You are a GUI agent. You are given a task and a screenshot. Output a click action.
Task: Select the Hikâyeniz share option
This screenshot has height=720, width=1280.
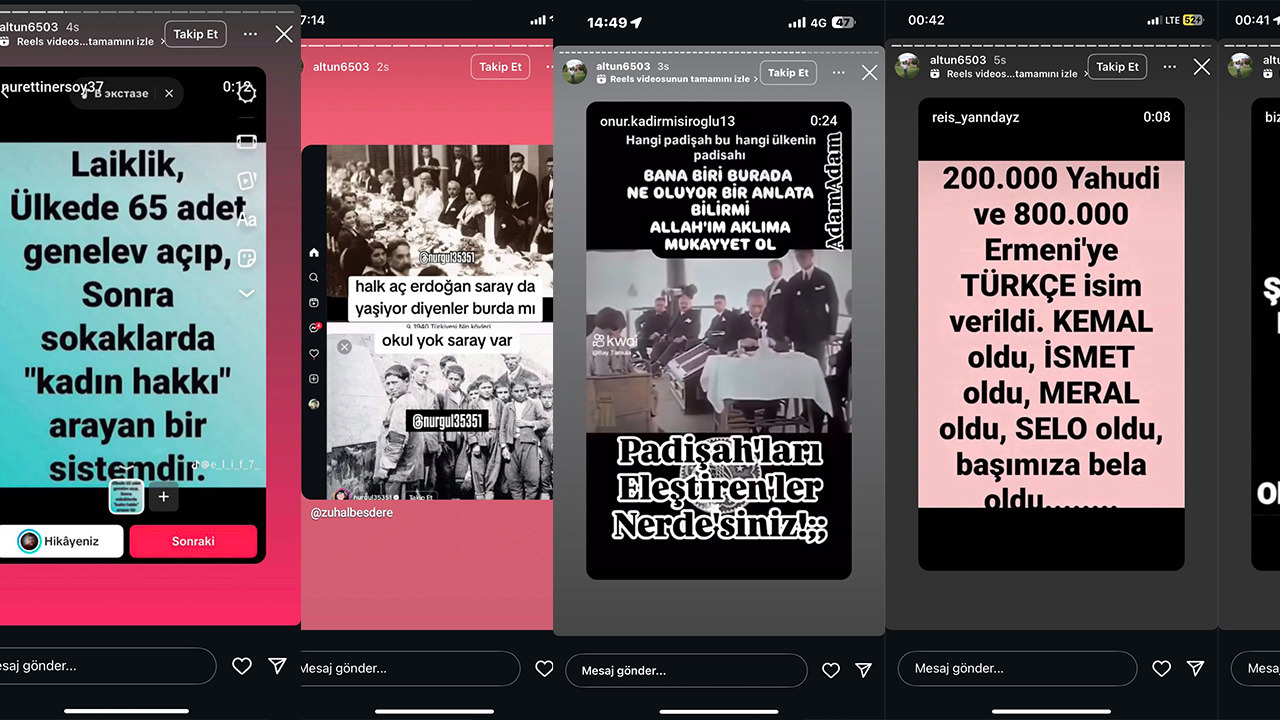[x=61, y=541]
